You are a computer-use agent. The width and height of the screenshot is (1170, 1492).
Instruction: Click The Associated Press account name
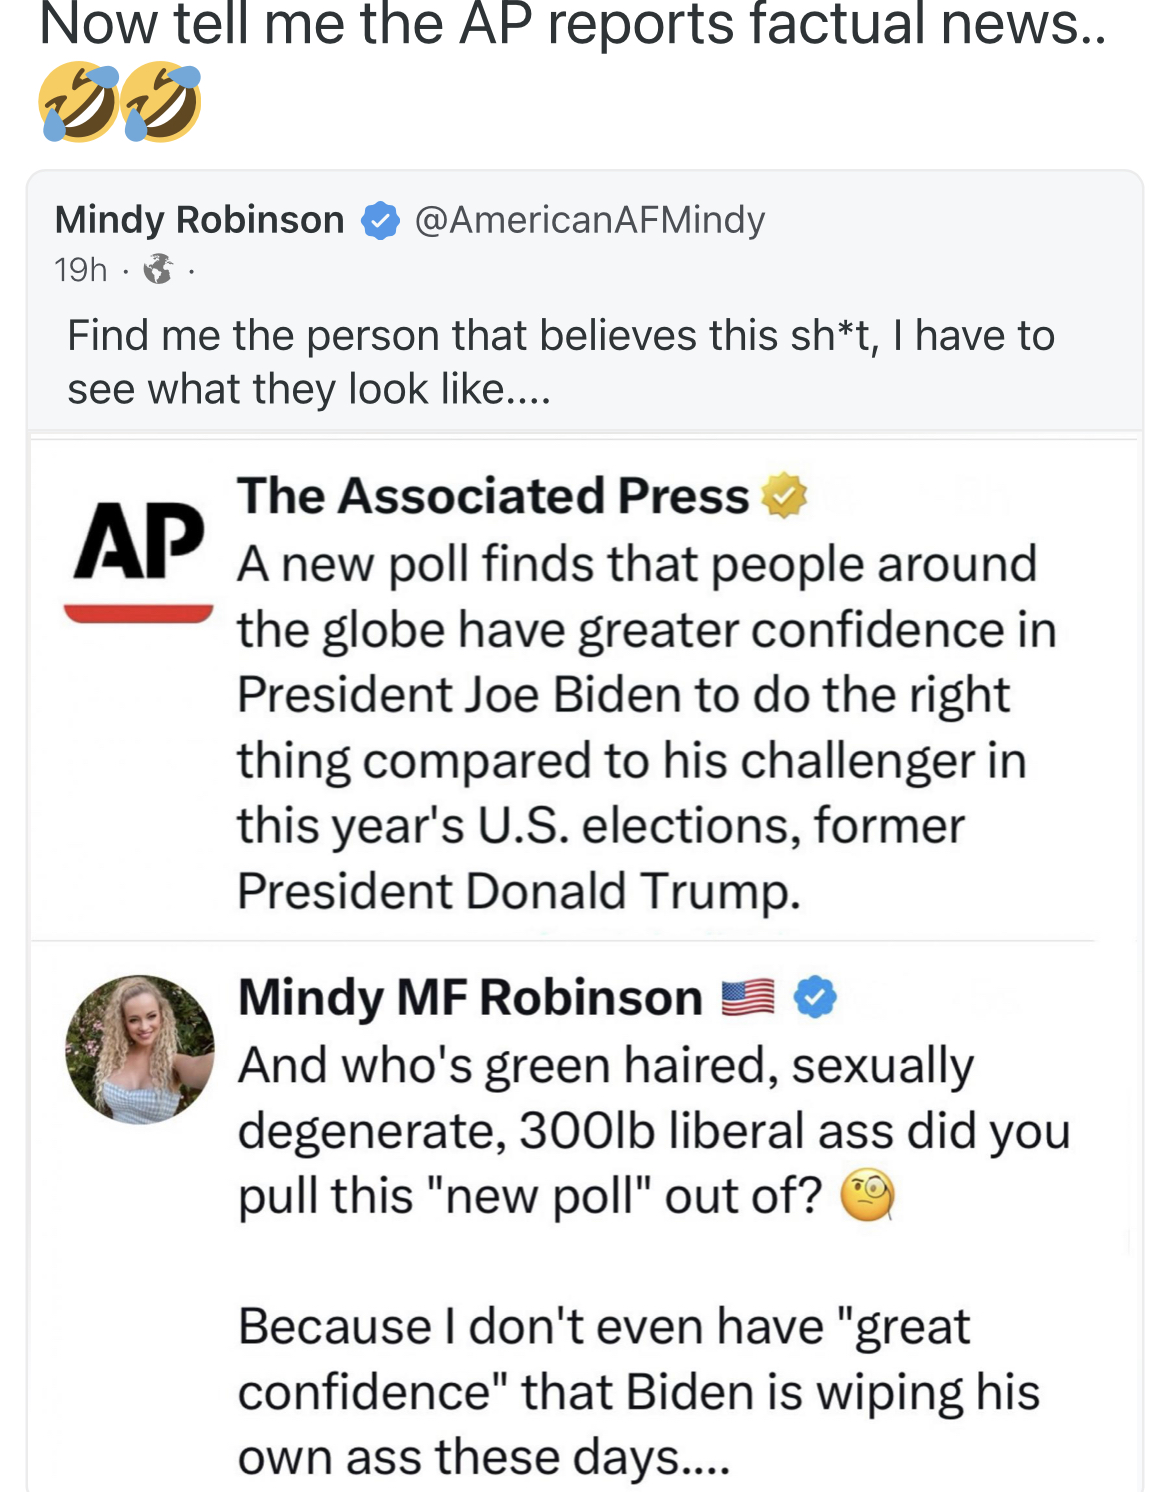[492, 496]
